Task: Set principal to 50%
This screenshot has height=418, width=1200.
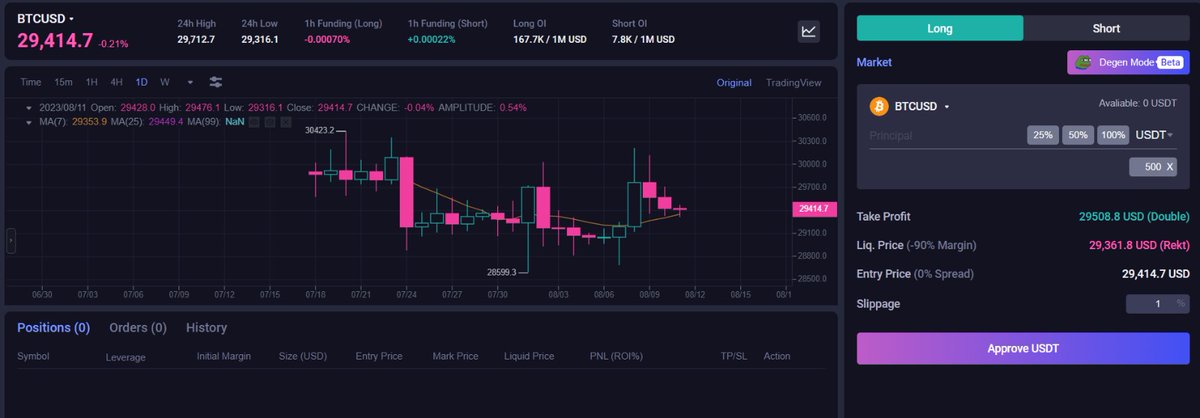Action: click(1078, 135)
